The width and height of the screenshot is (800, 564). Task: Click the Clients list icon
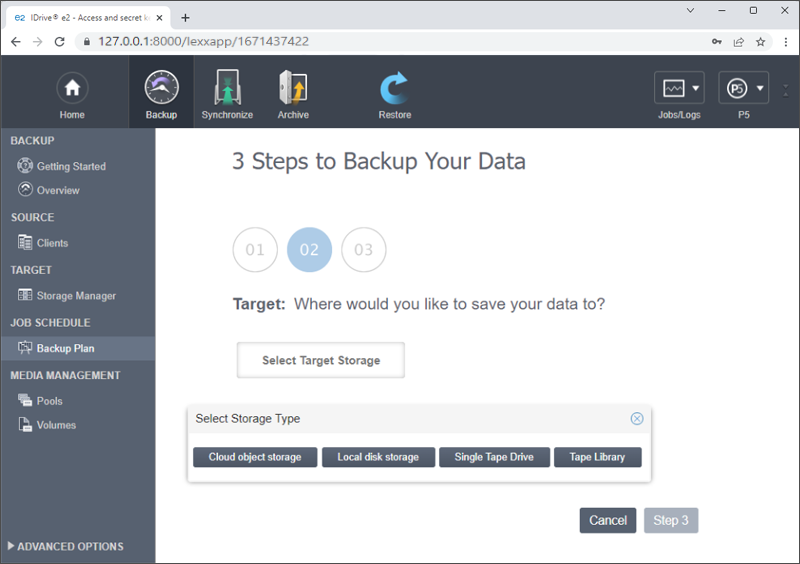click(x=25, y=242)
